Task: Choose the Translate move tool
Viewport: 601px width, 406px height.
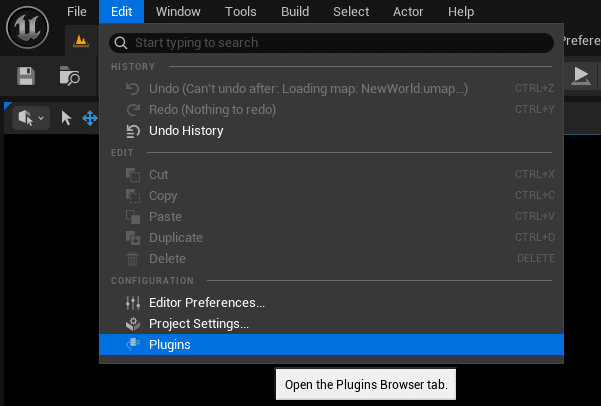Action: coord(90,118)
